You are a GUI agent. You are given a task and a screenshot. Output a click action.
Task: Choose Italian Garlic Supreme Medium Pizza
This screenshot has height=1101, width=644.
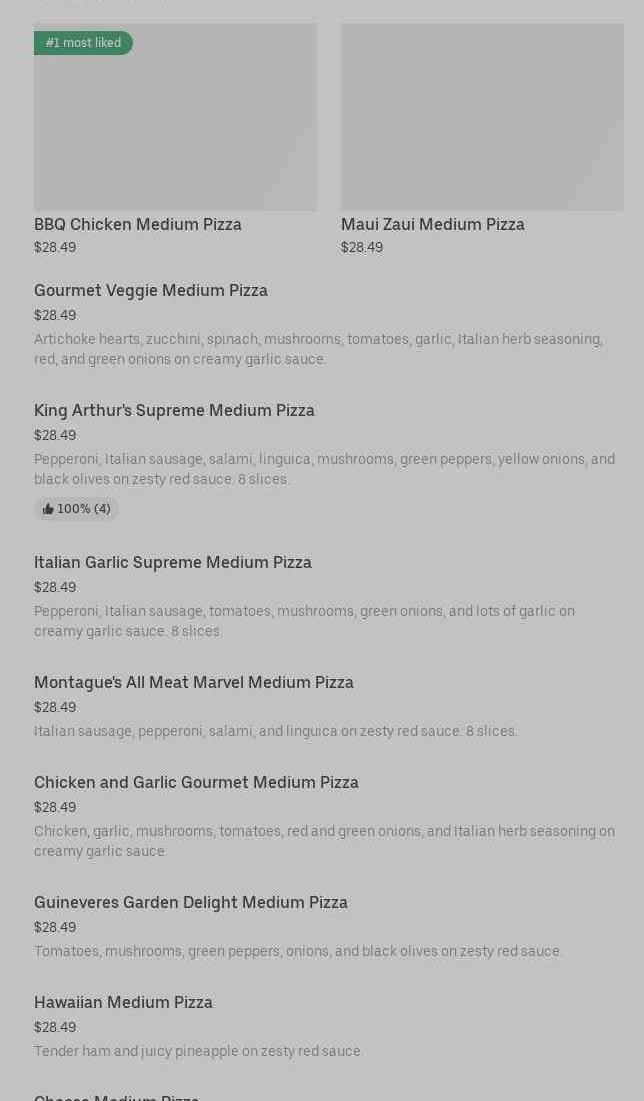(x=173, y=562)
